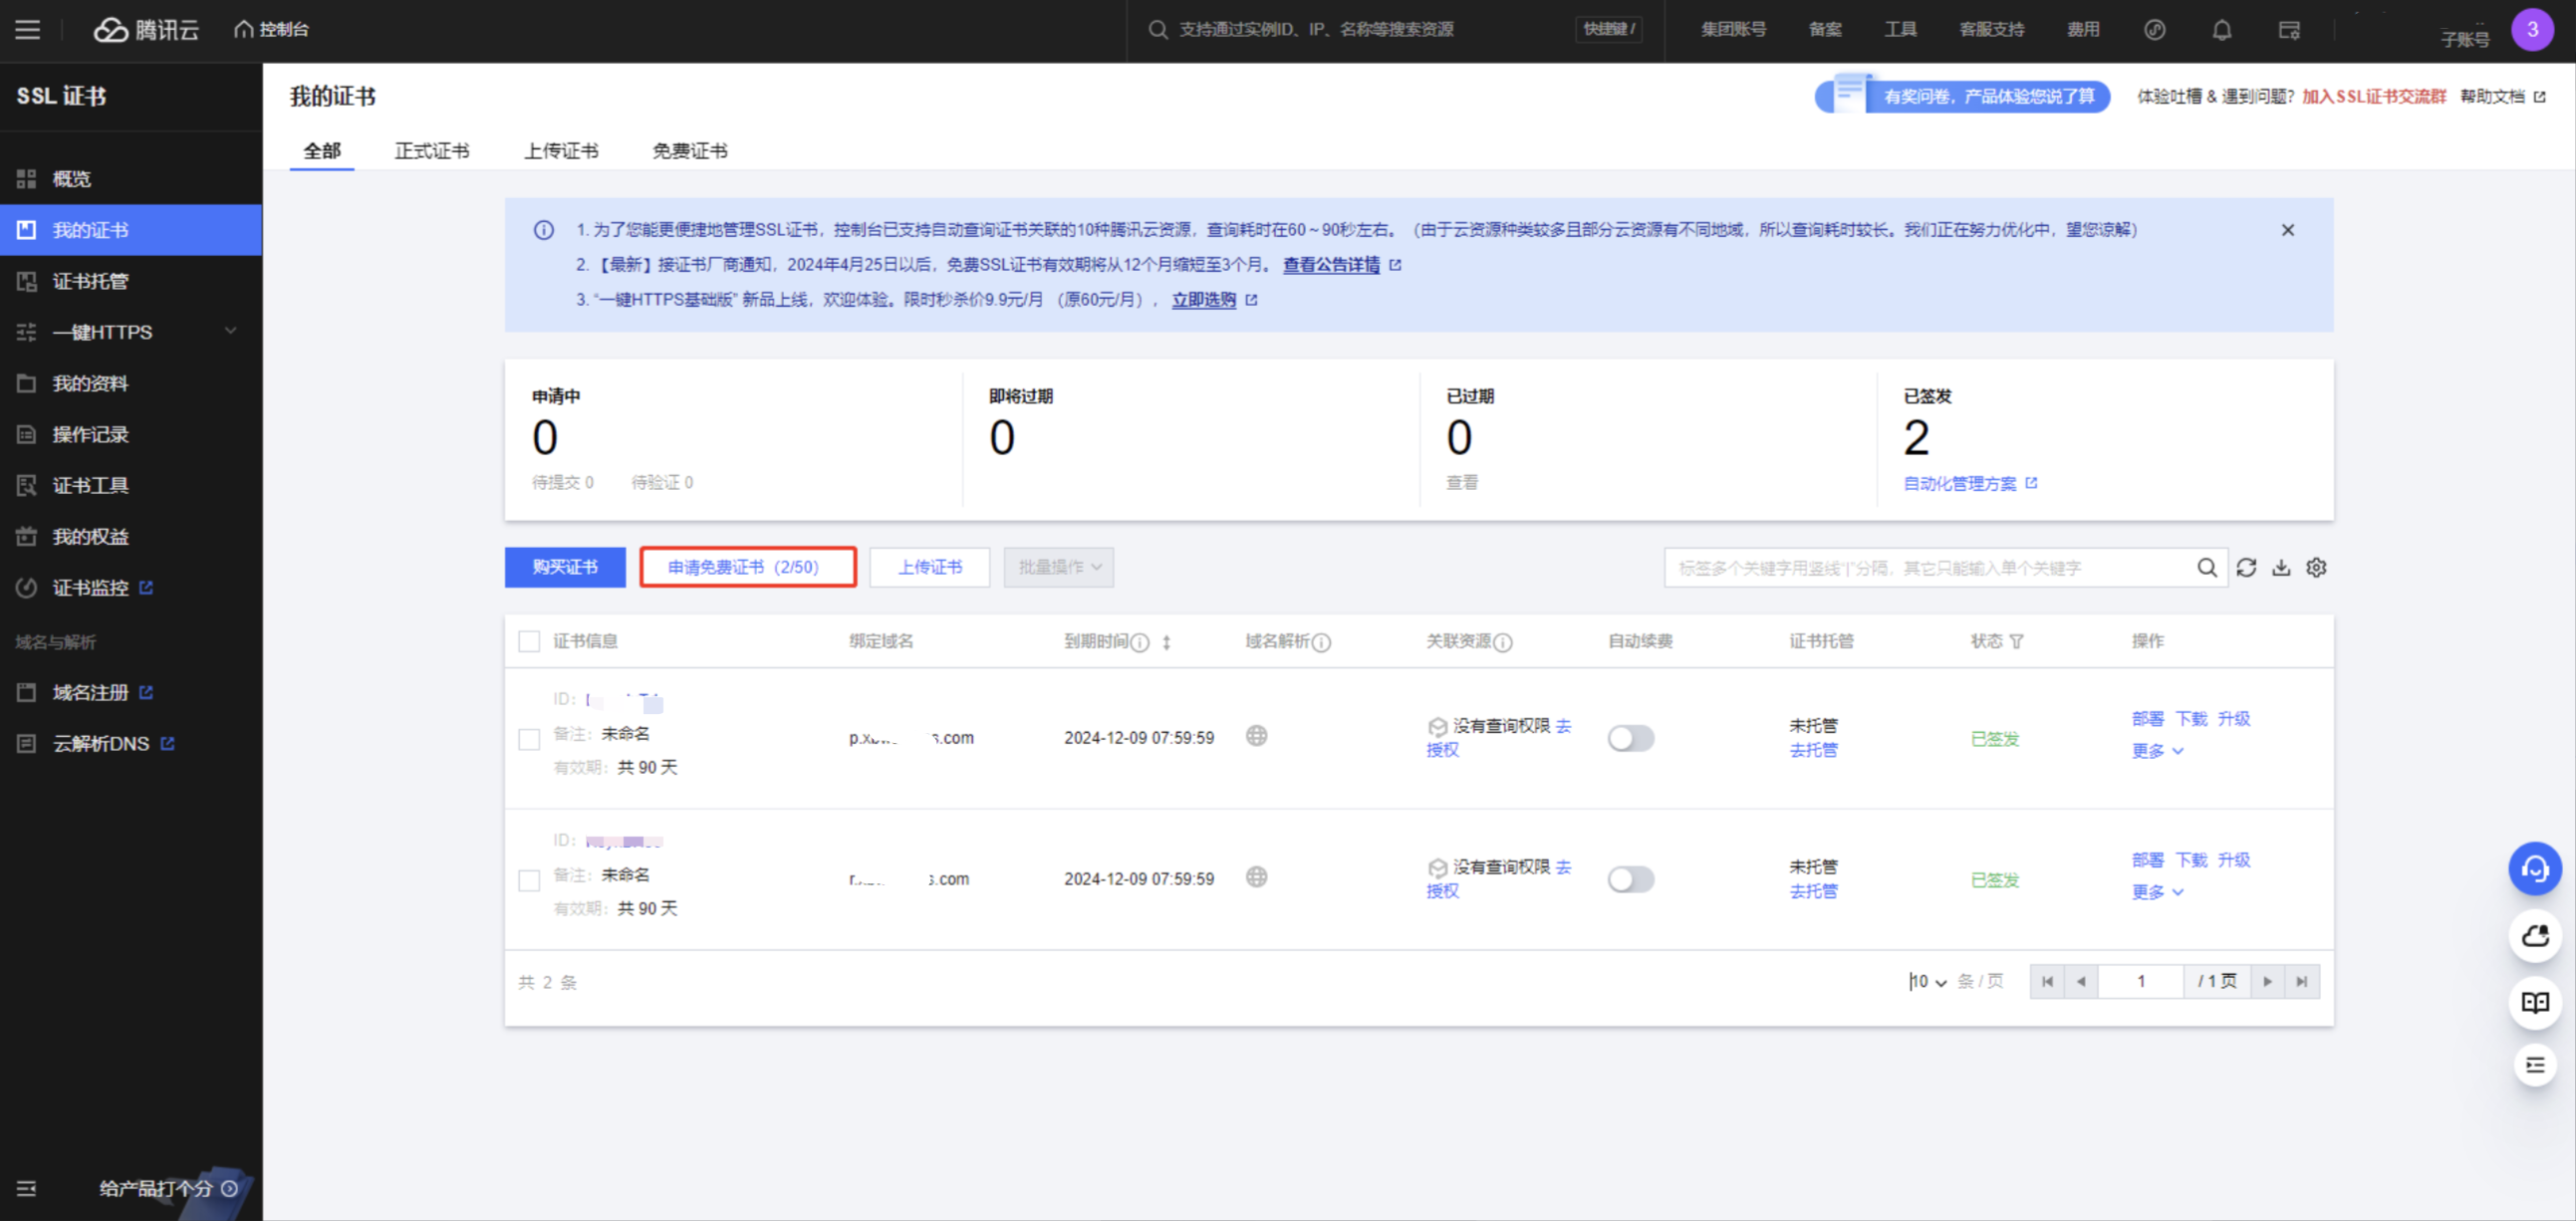Switch to the 正式证书 tab

pos(432,151)
